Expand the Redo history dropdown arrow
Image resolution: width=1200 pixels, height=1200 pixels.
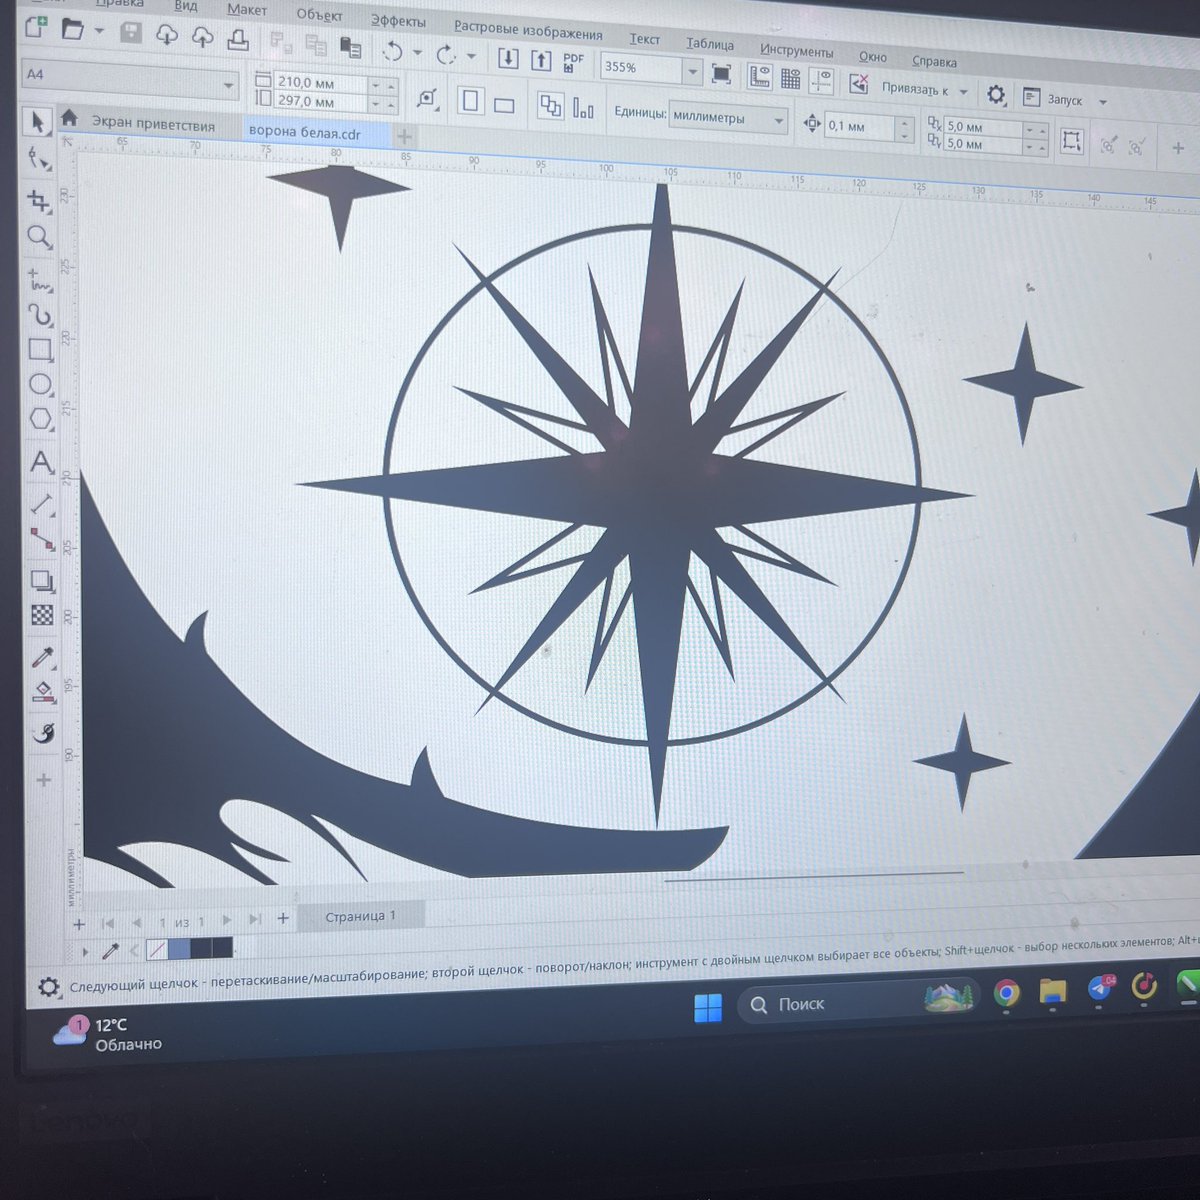(x=470, y=56)
